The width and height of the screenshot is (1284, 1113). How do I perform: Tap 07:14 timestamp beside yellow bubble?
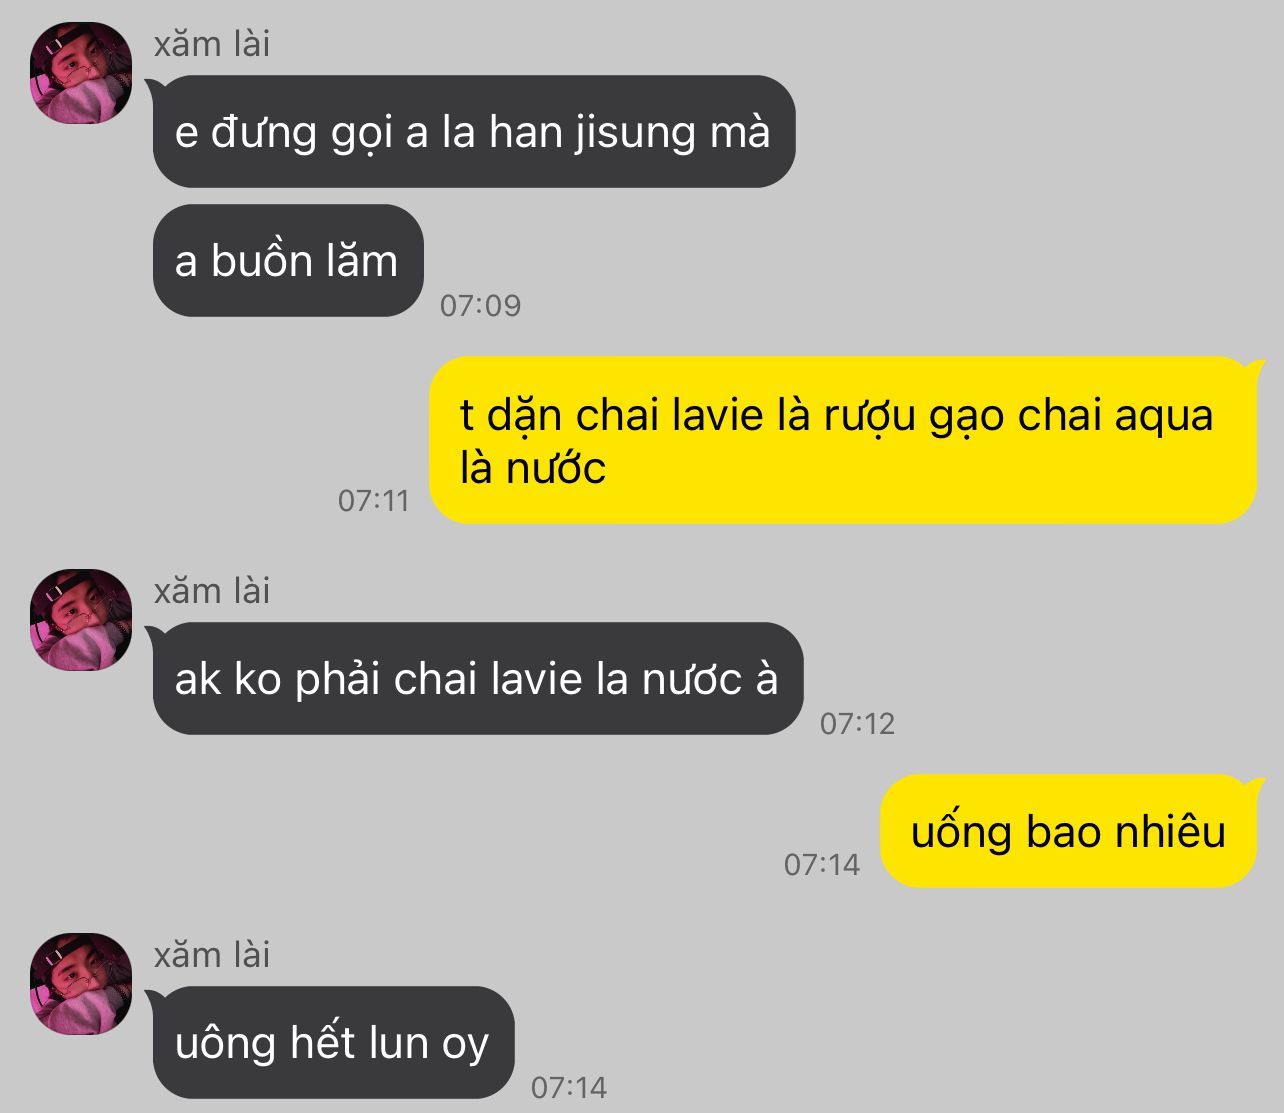822,864
